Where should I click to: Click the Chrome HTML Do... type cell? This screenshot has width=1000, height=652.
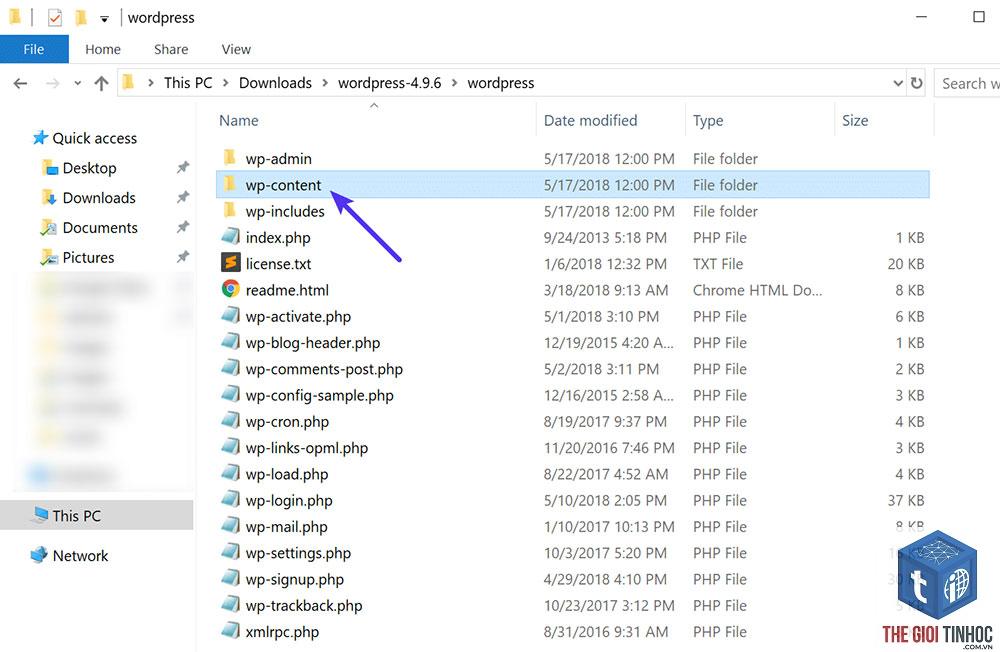[x=758, y=290]
